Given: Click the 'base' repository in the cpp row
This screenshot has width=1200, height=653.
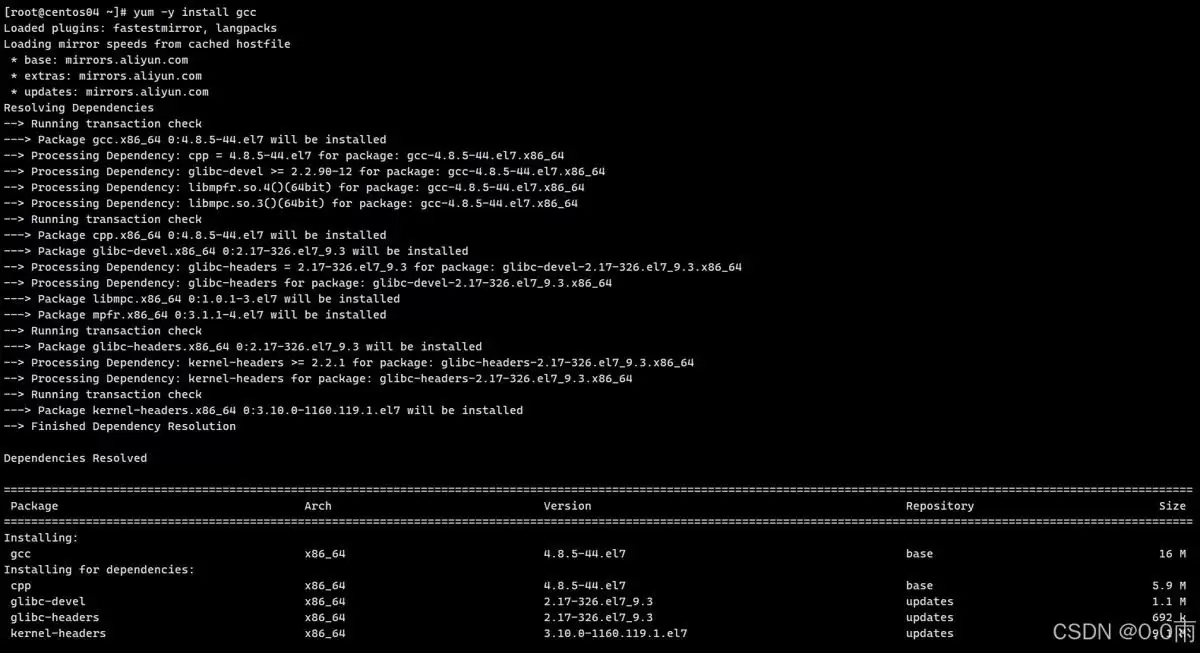Looking at the screenshot, I should point(919,587).
